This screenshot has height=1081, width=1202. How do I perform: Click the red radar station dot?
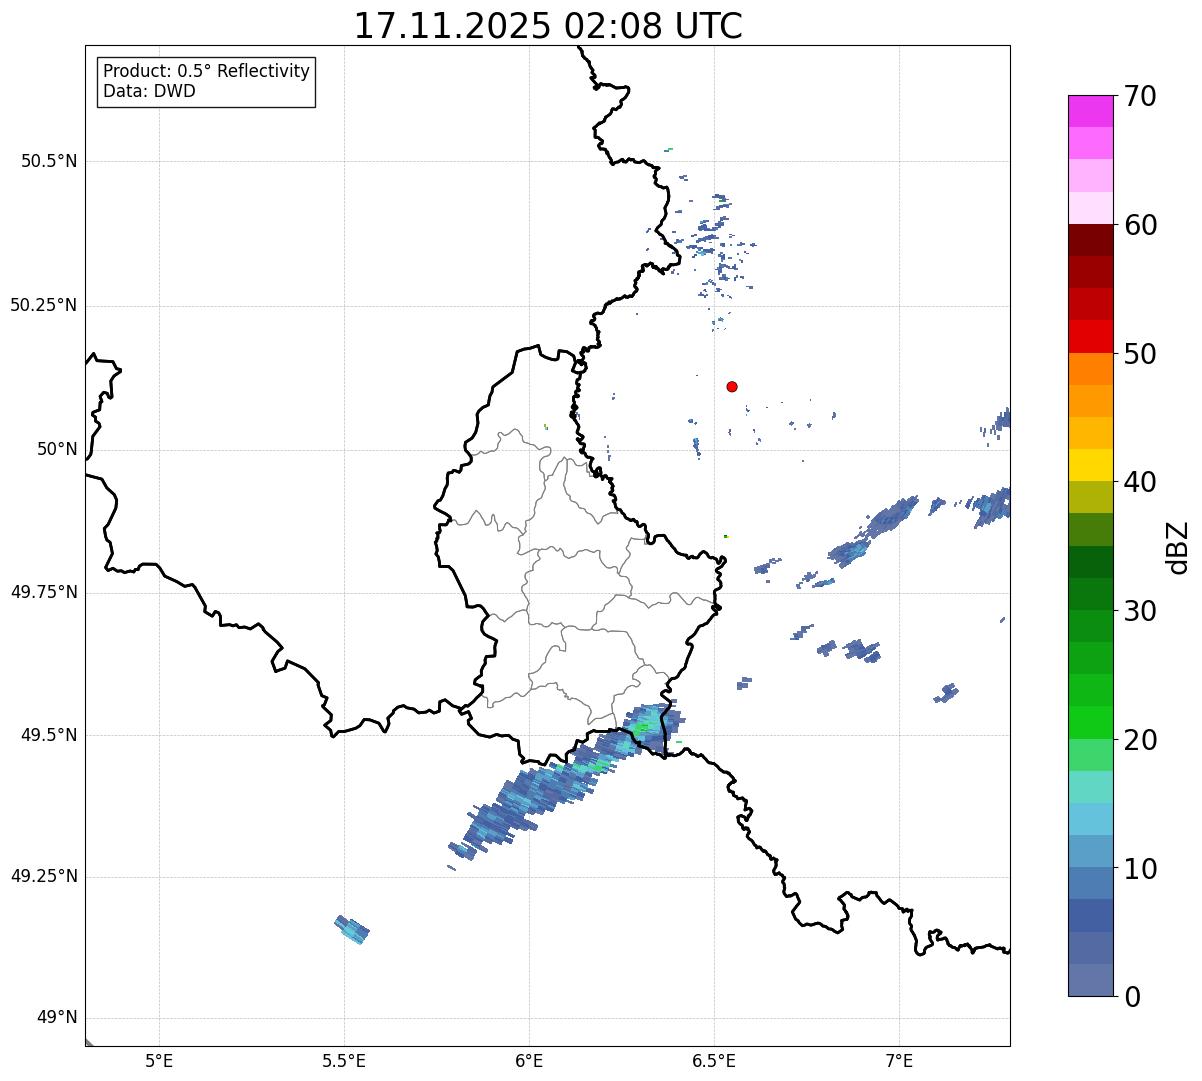[732, 386]
